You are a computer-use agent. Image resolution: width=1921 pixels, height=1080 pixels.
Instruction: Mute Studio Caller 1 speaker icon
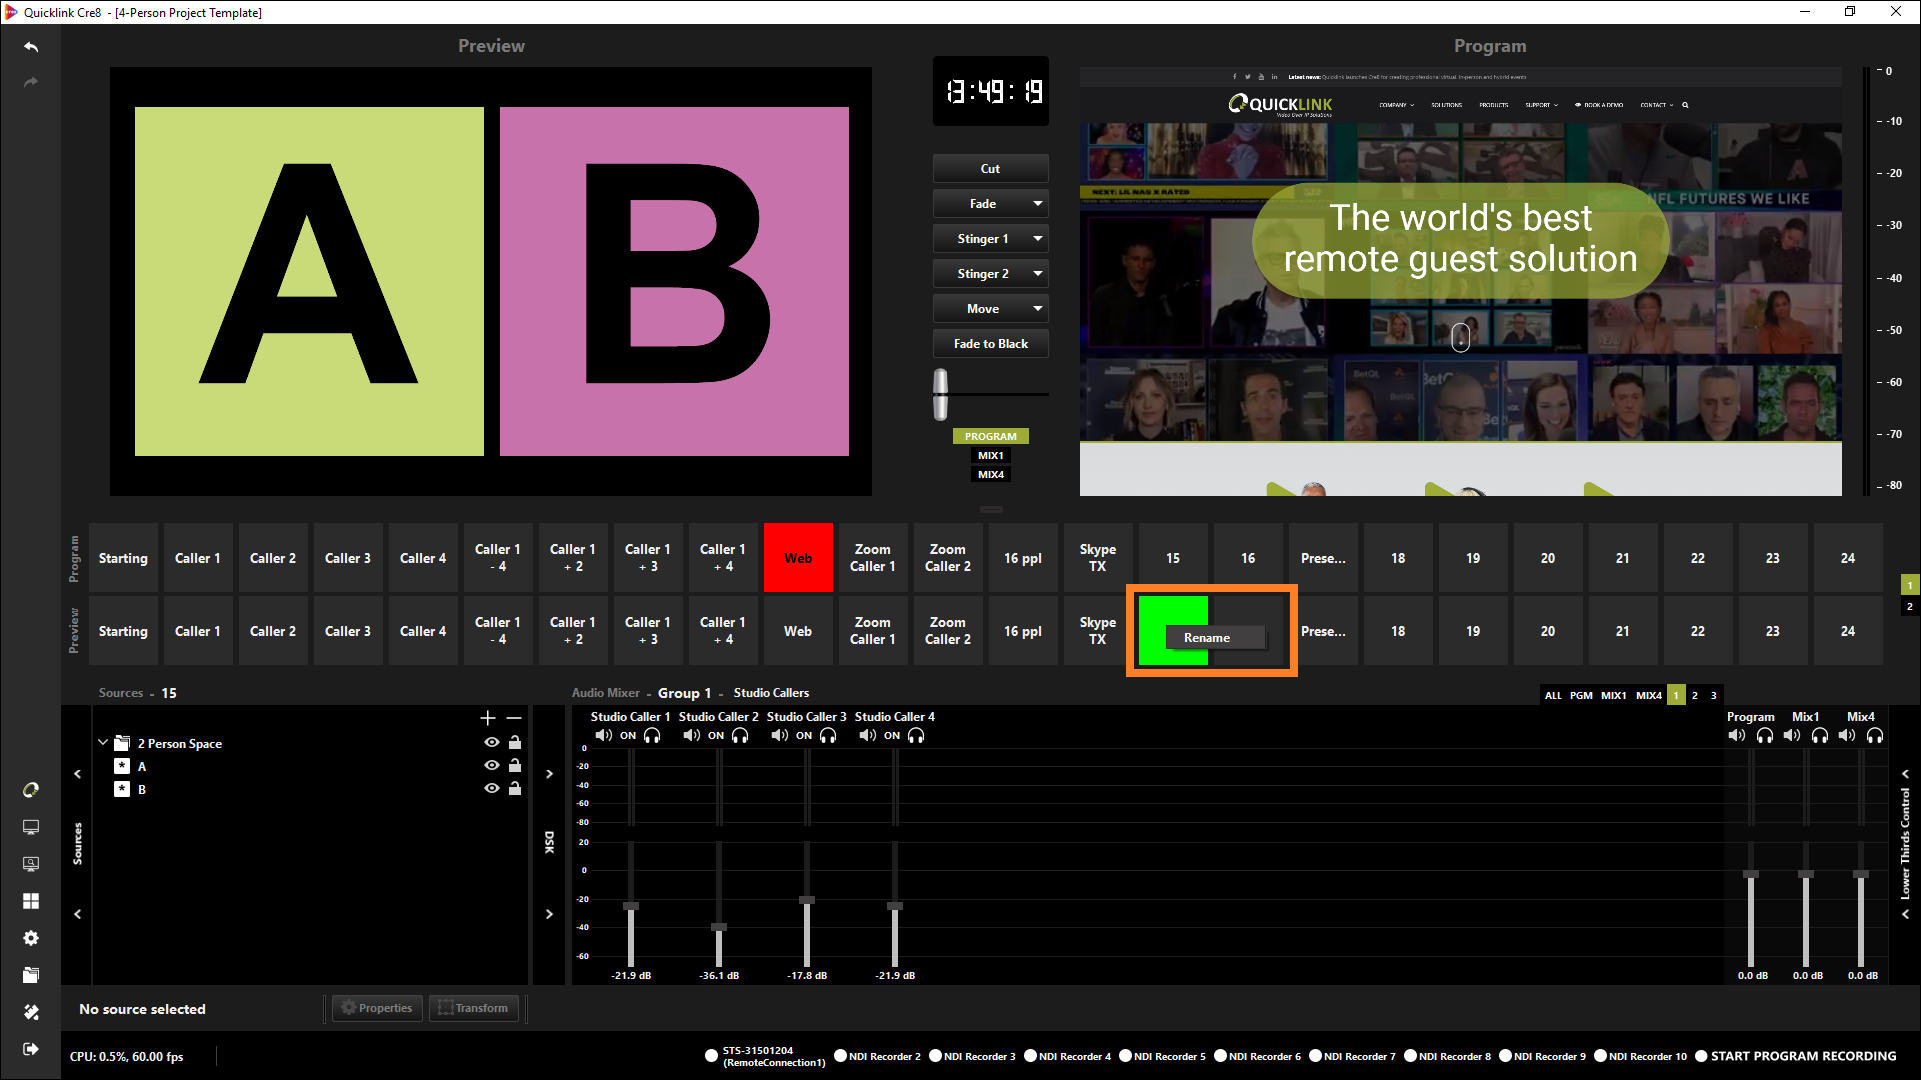click(x=603, y=736)
